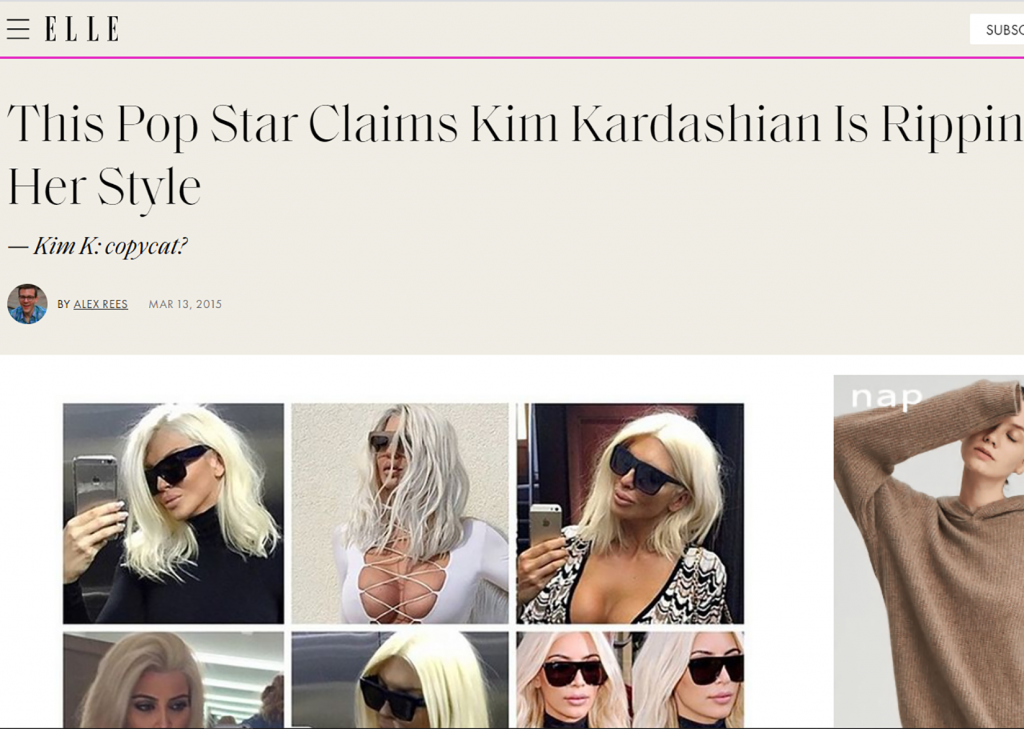Viewport: 1024px width, 729px height.
Task: Open the bottom-left collage photo
Action: (174, 680)
